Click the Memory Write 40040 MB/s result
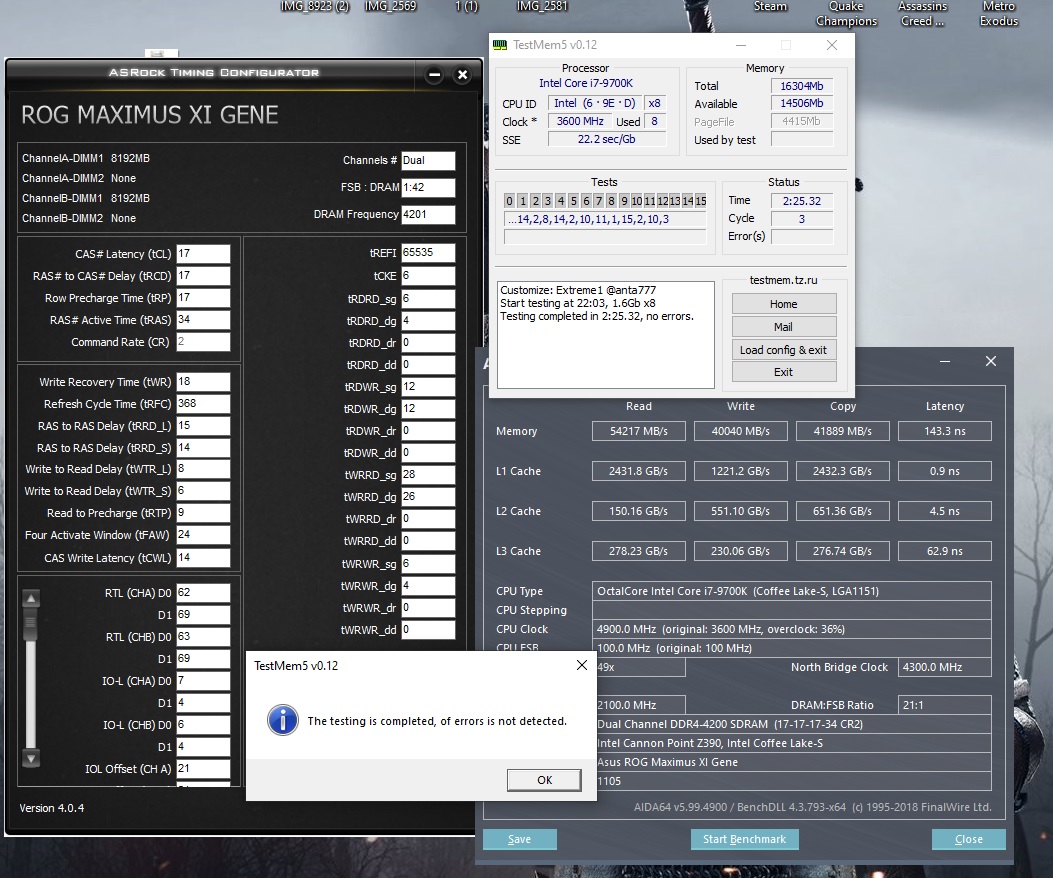The width and height of the screenshot is (1053, 878). 740,431
